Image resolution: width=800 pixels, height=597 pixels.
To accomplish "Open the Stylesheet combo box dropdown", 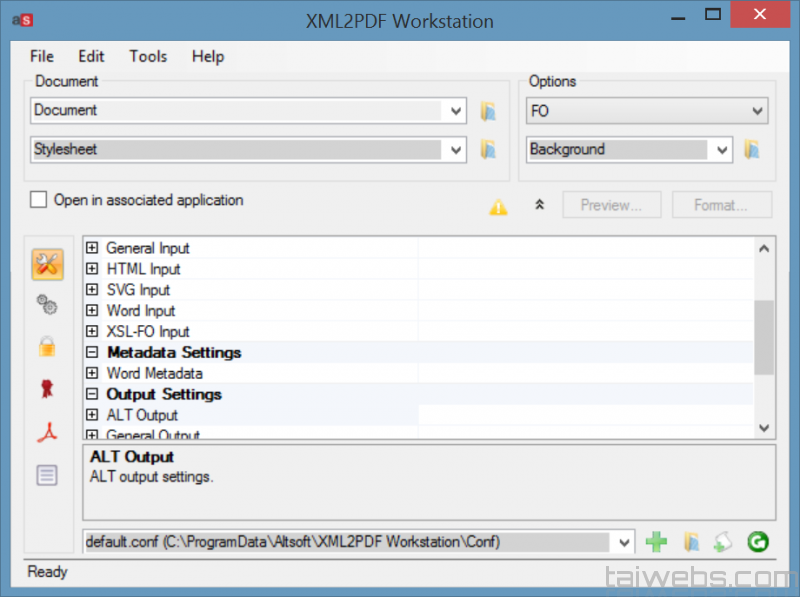I will (x=456, y=150).
